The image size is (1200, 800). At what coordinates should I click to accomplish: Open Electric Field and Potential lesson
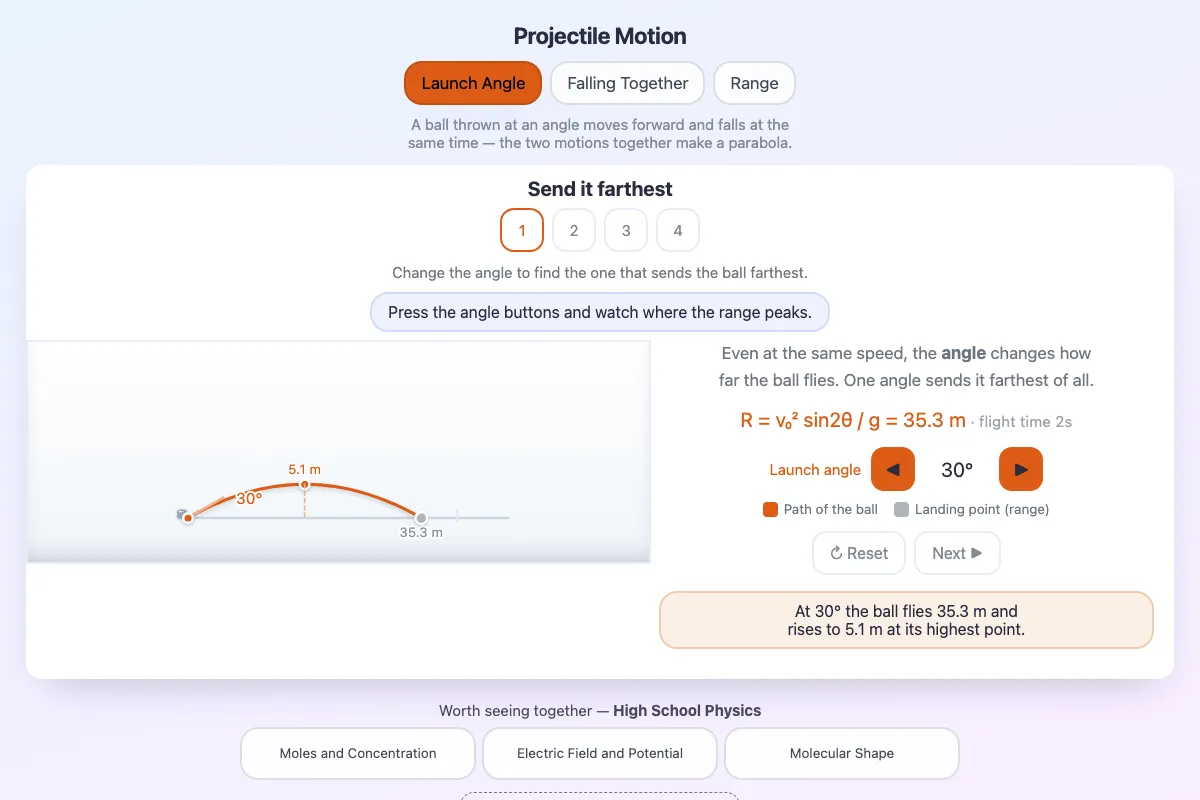tap(600, 753)
